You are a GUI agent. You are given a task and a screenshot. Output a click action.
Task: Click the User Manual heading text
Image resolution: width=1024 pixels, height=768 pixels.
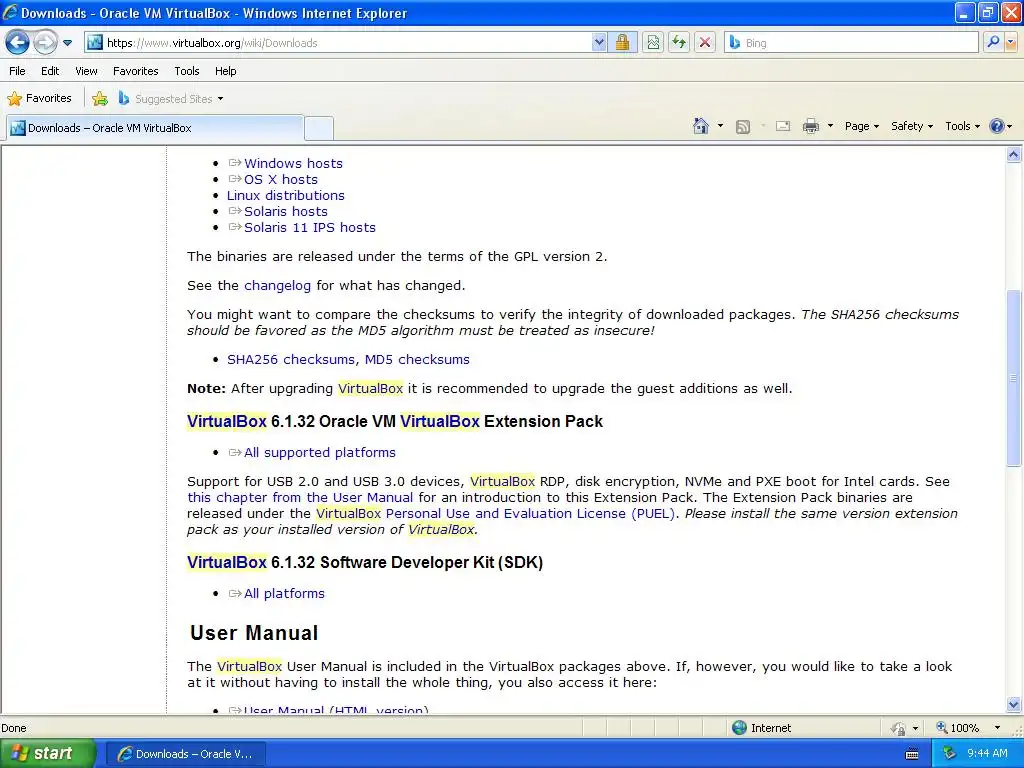pyautogui.click(x=254, y=633)
